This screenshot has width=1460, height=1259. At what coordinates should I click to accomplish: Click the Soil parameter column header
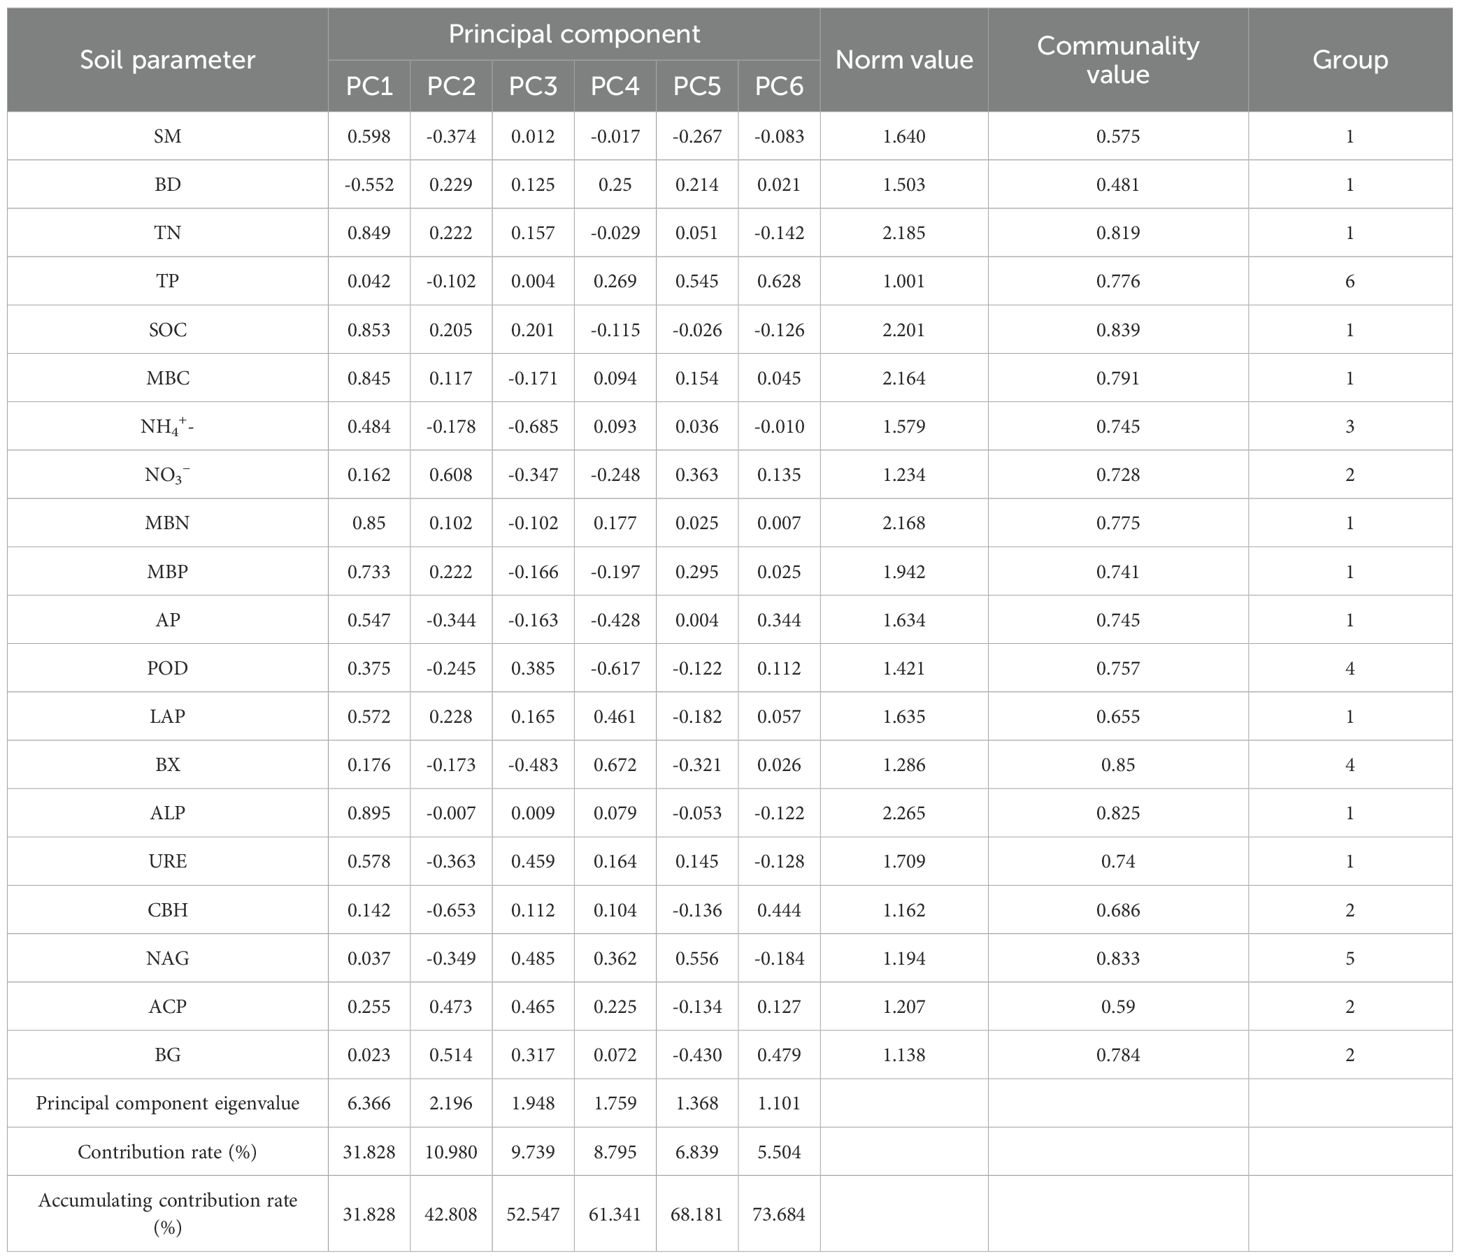167,60
